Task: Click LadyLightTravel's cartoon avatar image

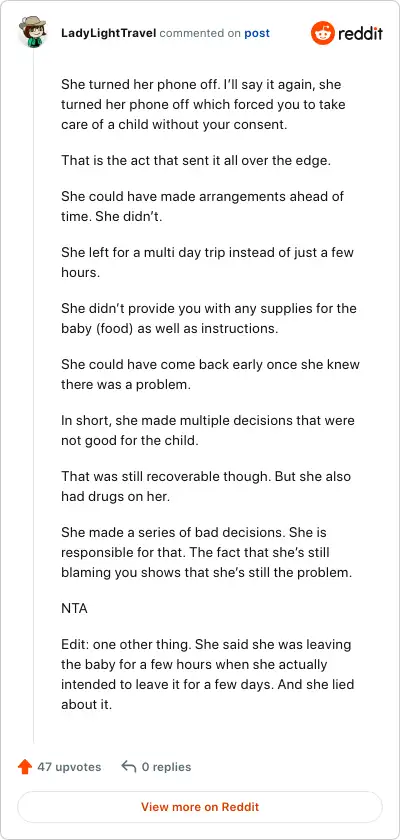Action: point(33,32)
